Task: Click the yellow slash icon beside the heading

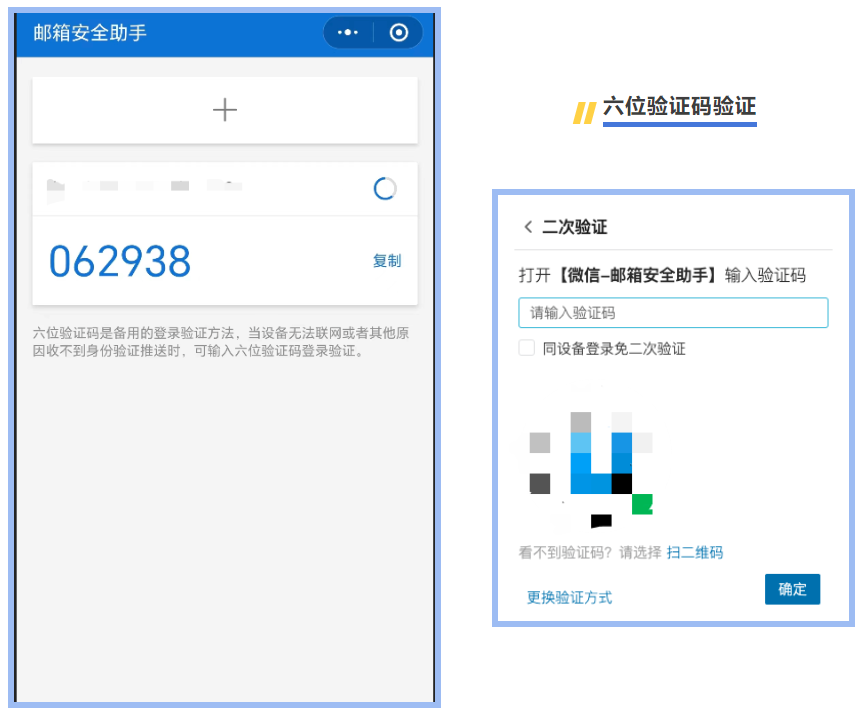Action: 584,113
